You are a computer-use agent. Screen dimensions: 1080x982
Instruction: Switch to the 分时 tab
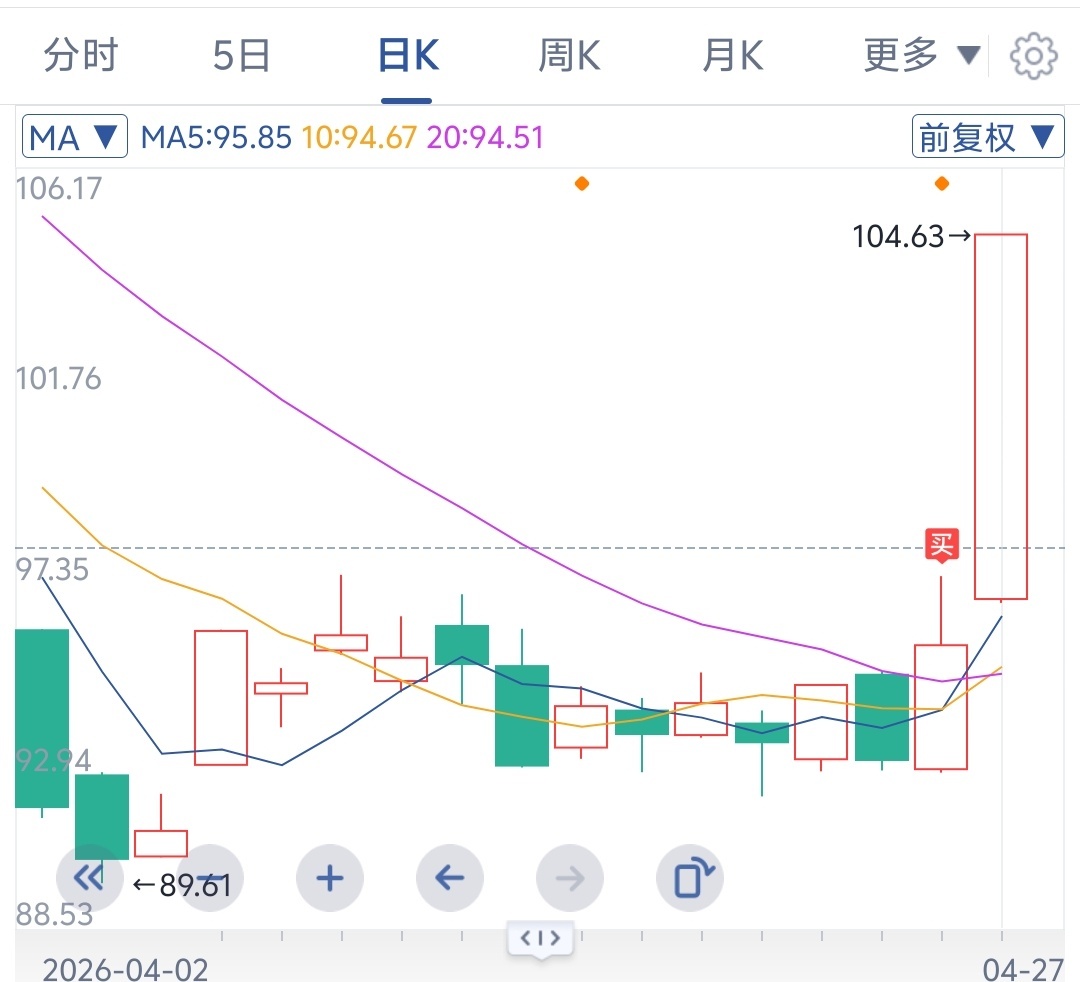81,56
